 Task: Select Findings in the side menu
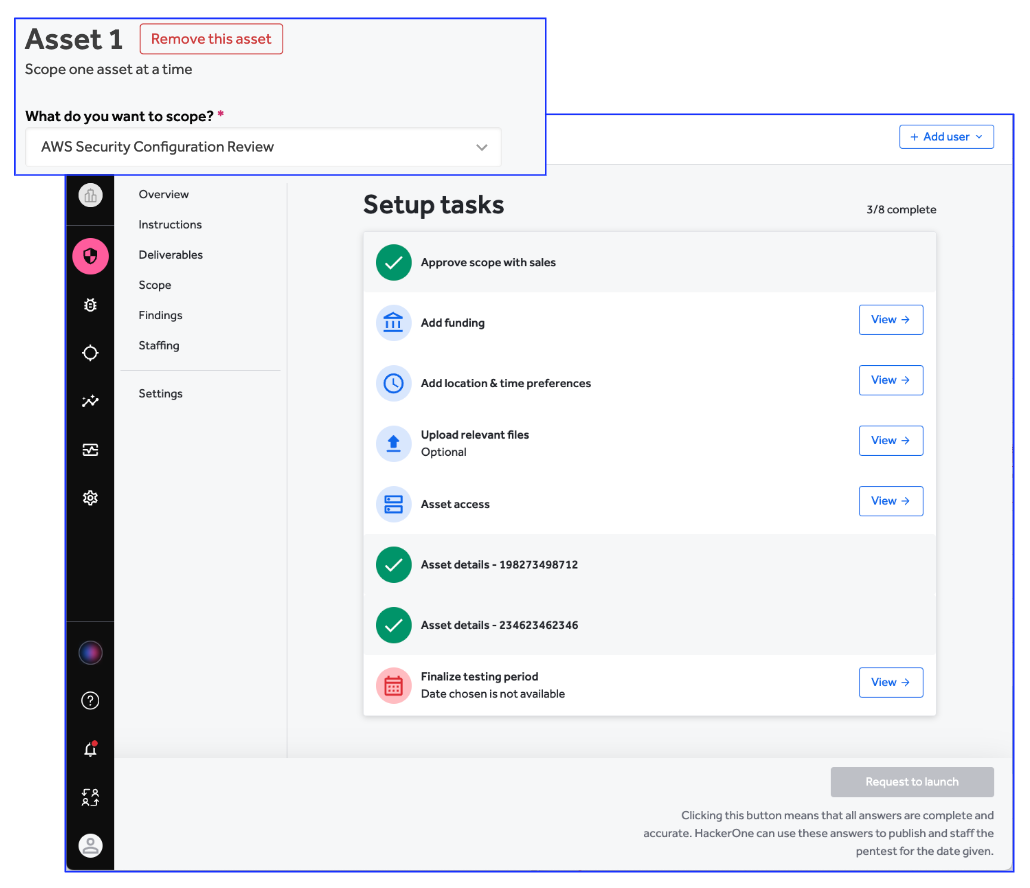(x=161, y=315)
